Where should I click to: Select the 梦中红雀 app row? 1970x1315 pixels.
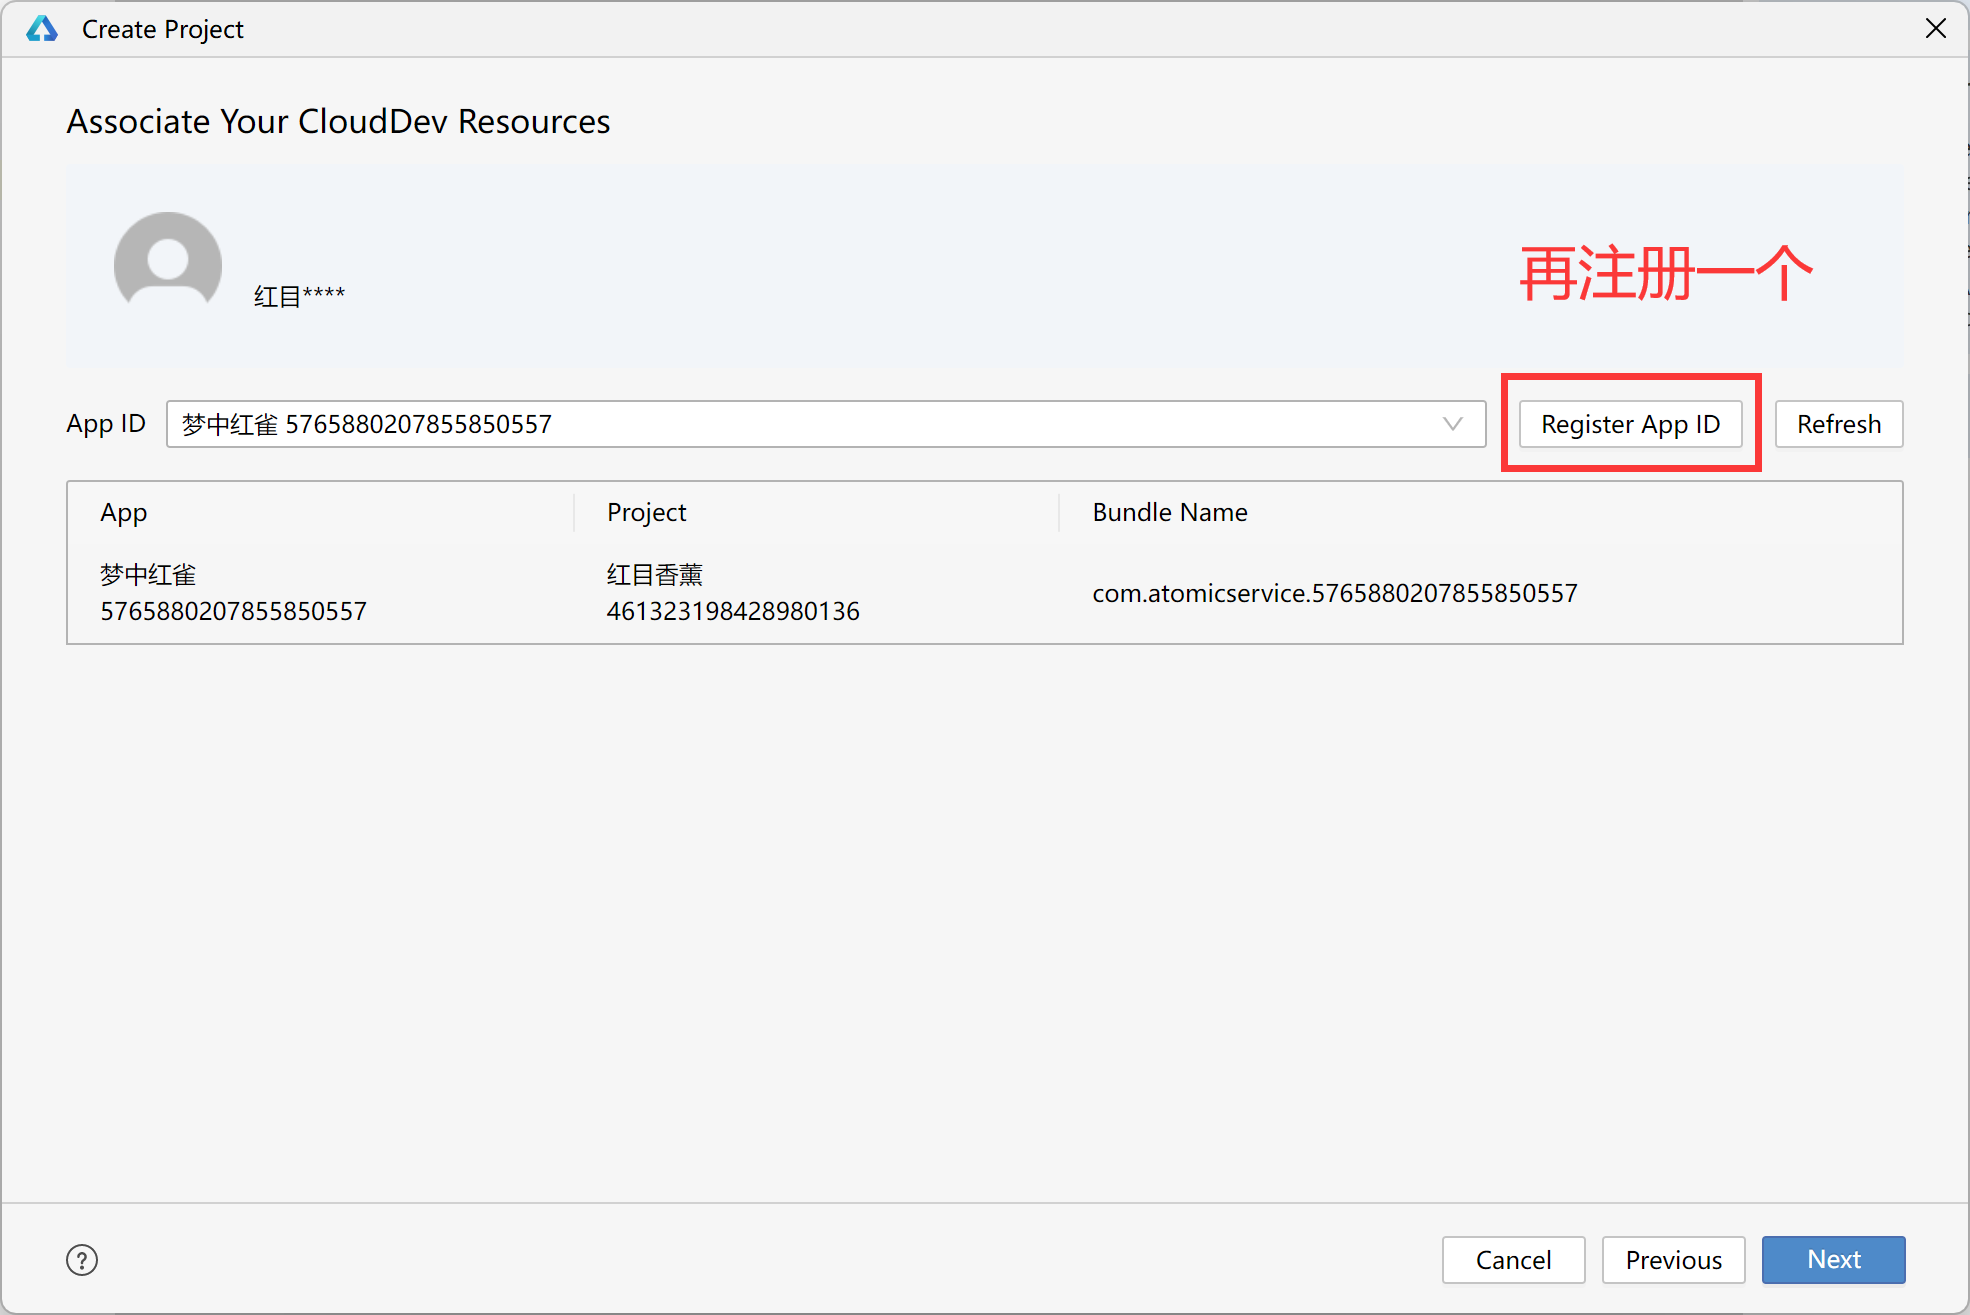tap(233, 593)
